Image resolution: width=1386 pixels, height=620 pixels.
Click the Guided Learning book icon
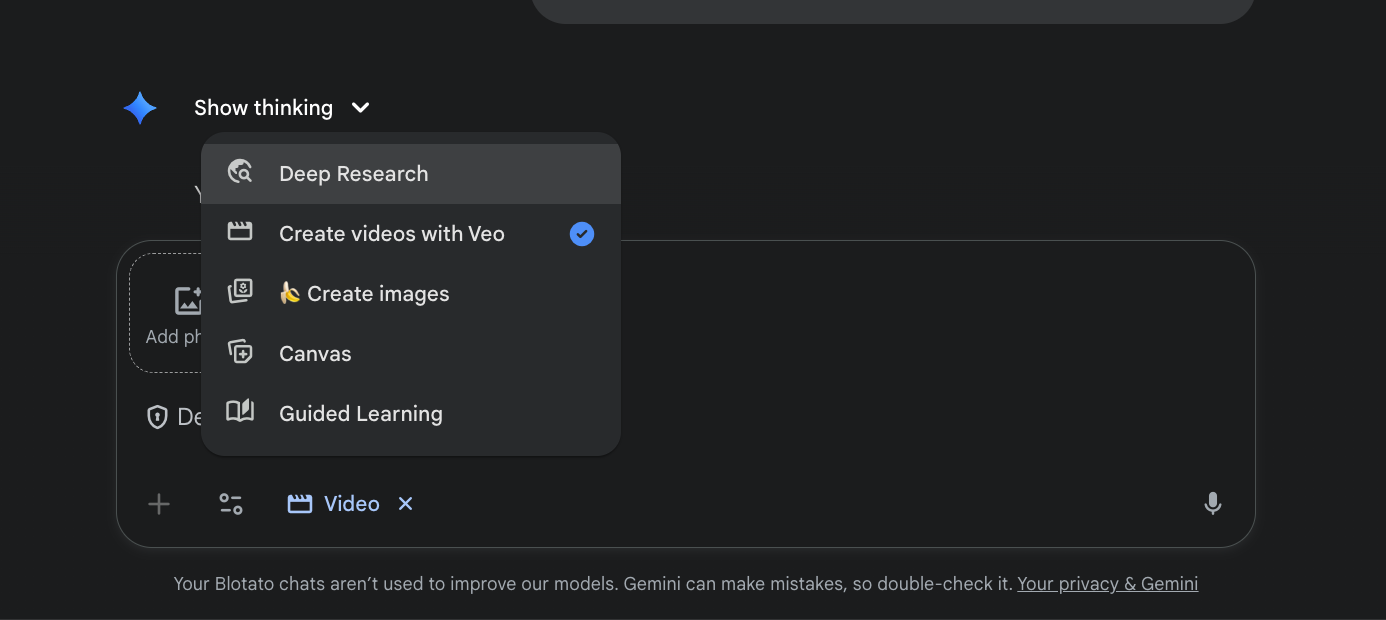[240, 411]
